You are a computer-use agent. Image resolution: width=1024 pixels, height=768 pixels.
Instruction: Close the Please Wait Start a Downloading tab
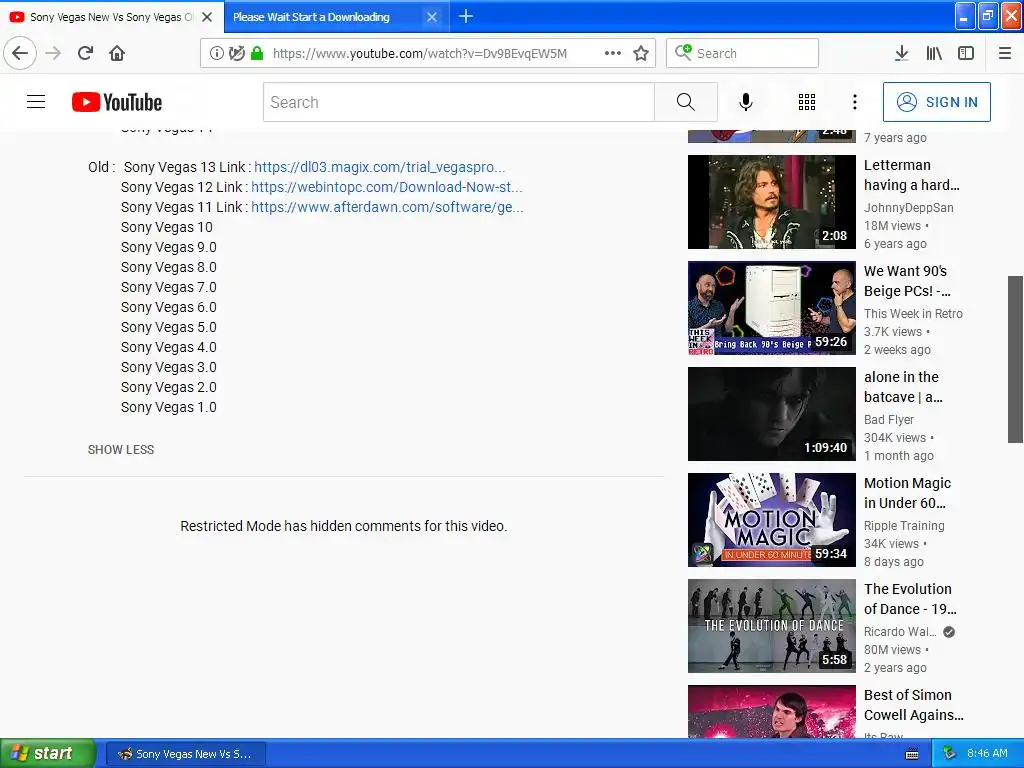pos(432,17)
